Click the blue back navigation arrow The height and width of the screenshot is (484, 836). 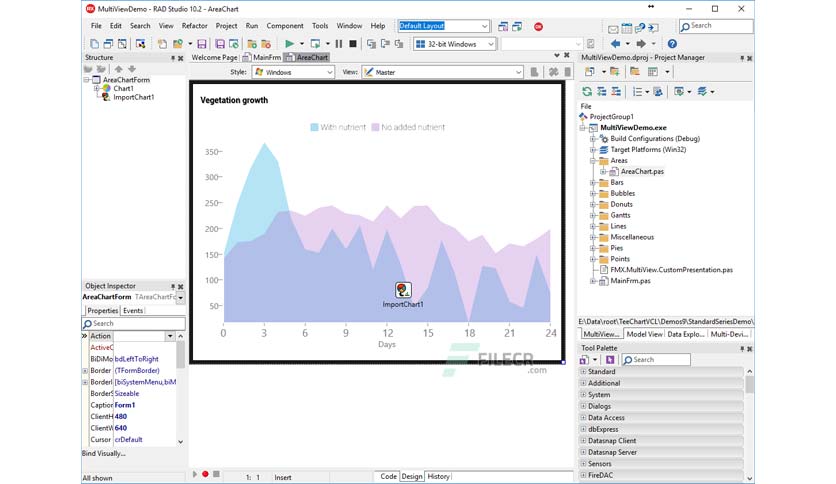(x=615, y=44)
